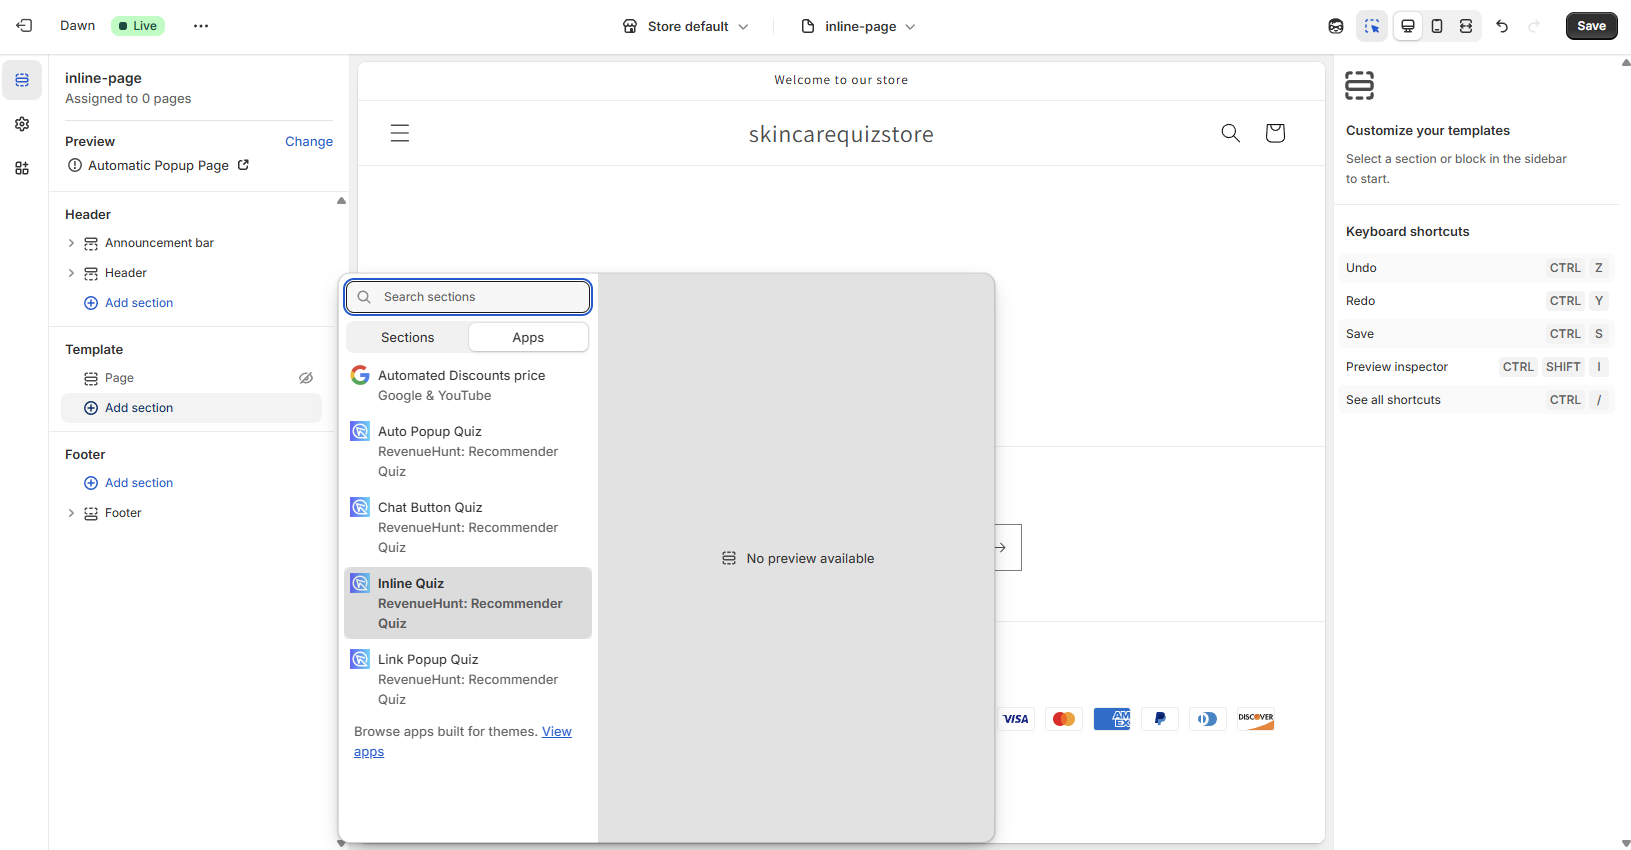Switch to mobile preview icon

[x=1437, y=26]
